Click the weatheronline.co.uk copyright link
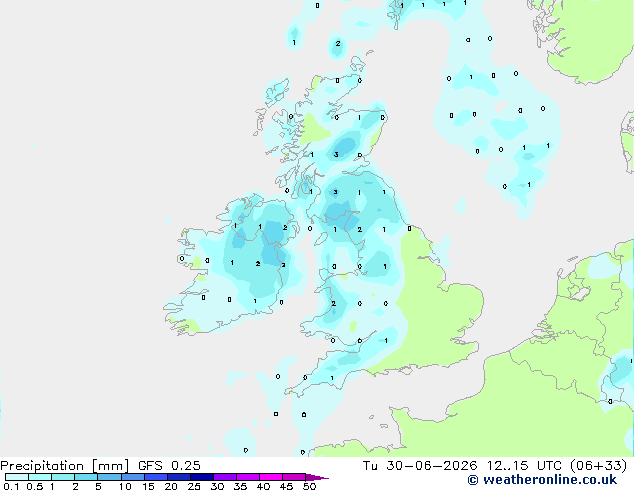This screenshot has height=490, width=634. (x=542, y=480)
